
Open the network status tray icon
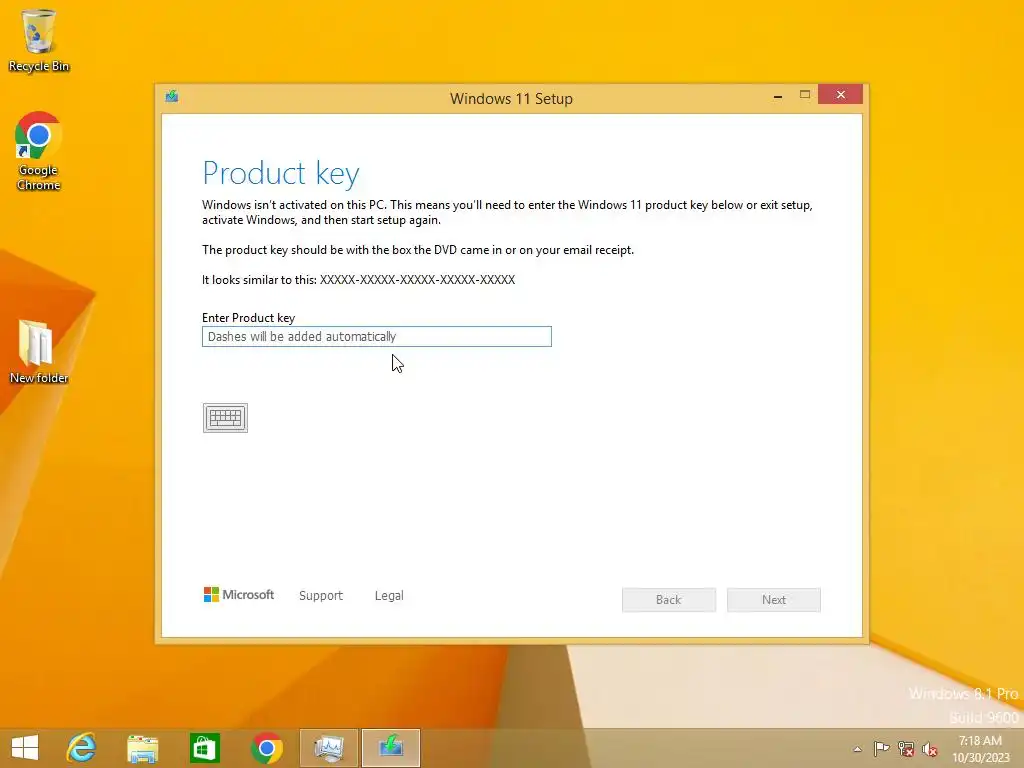pyautogui.click(x=906, y=748)
